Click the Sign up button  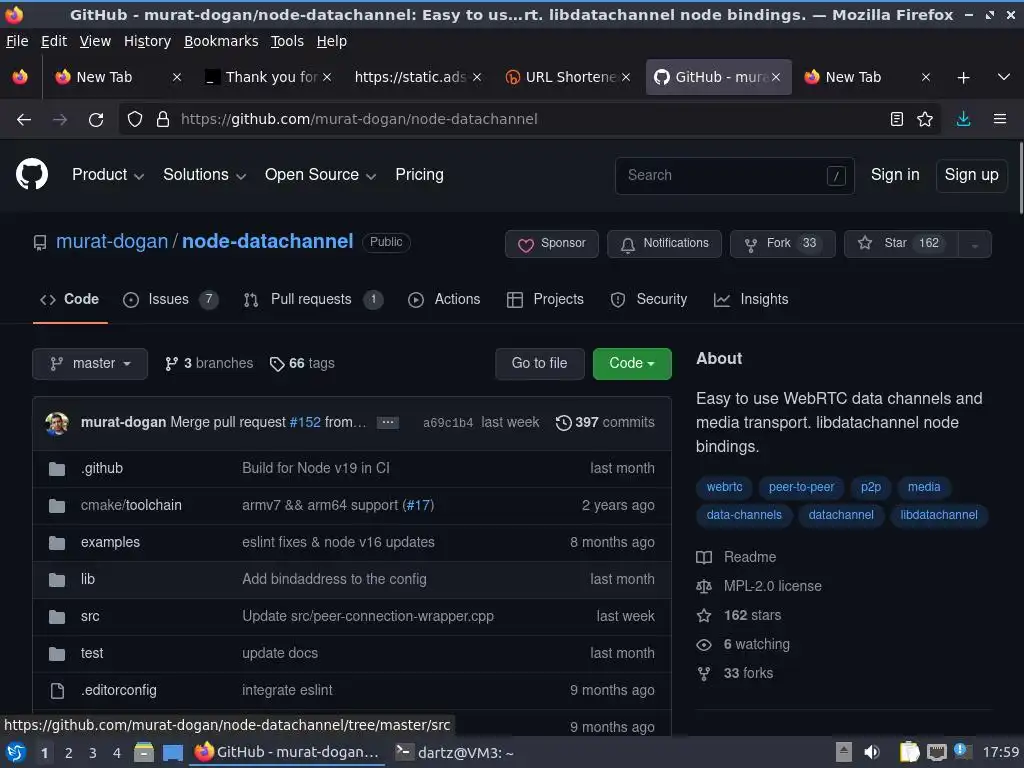click(971, 175)
